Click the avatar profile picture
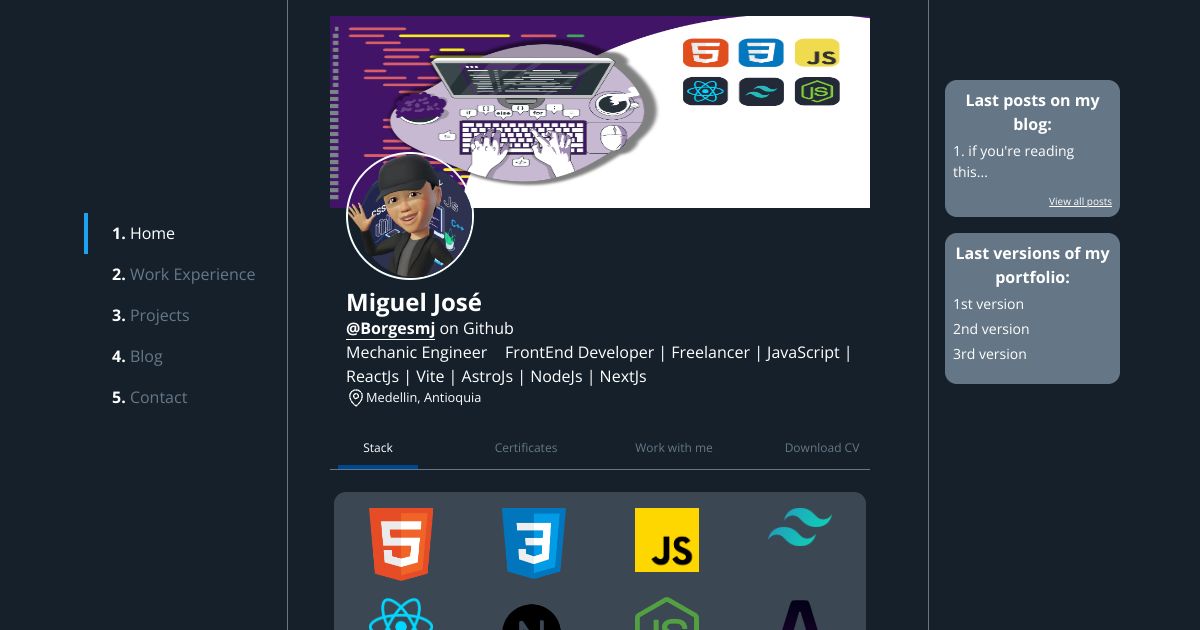 pos(410,216)
